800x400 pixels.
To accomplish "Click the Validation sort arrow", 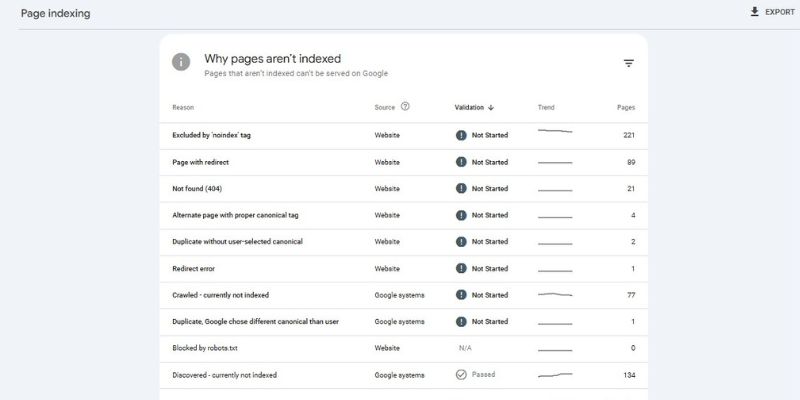I will click(491, 107).
